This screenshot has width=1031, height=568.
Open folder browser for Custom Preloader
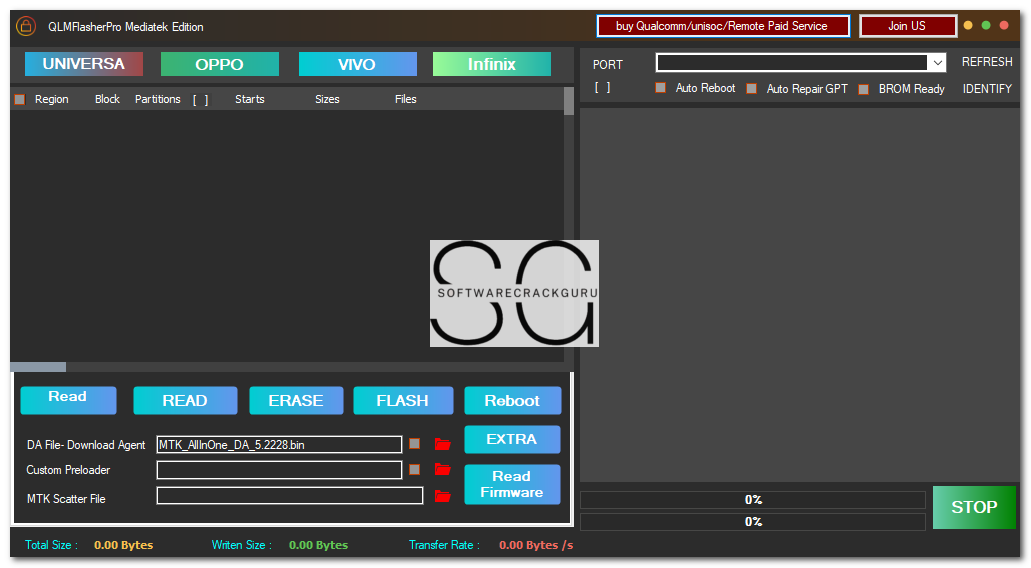443,469
